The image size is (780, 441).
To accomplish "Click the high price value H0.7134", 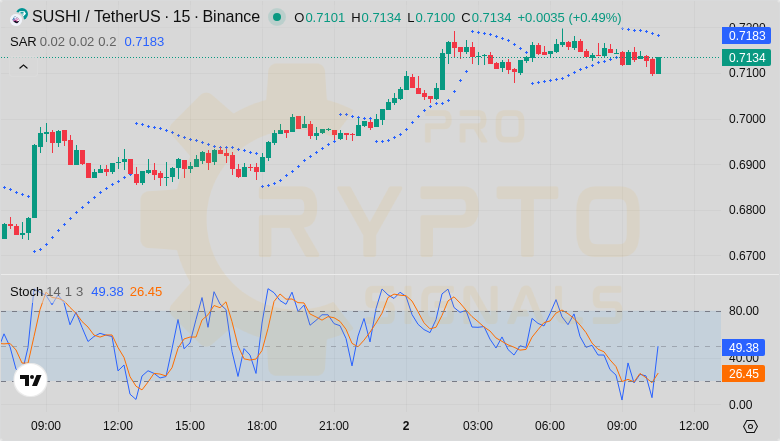I will (x=376, y=18).
